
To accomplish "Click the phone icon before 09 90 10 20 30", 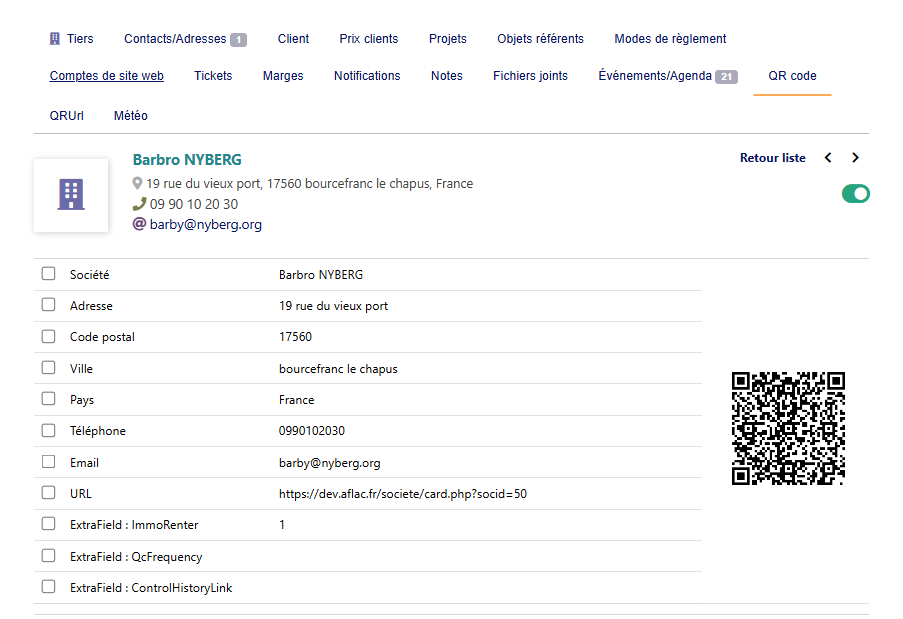I will click(139, 204).
